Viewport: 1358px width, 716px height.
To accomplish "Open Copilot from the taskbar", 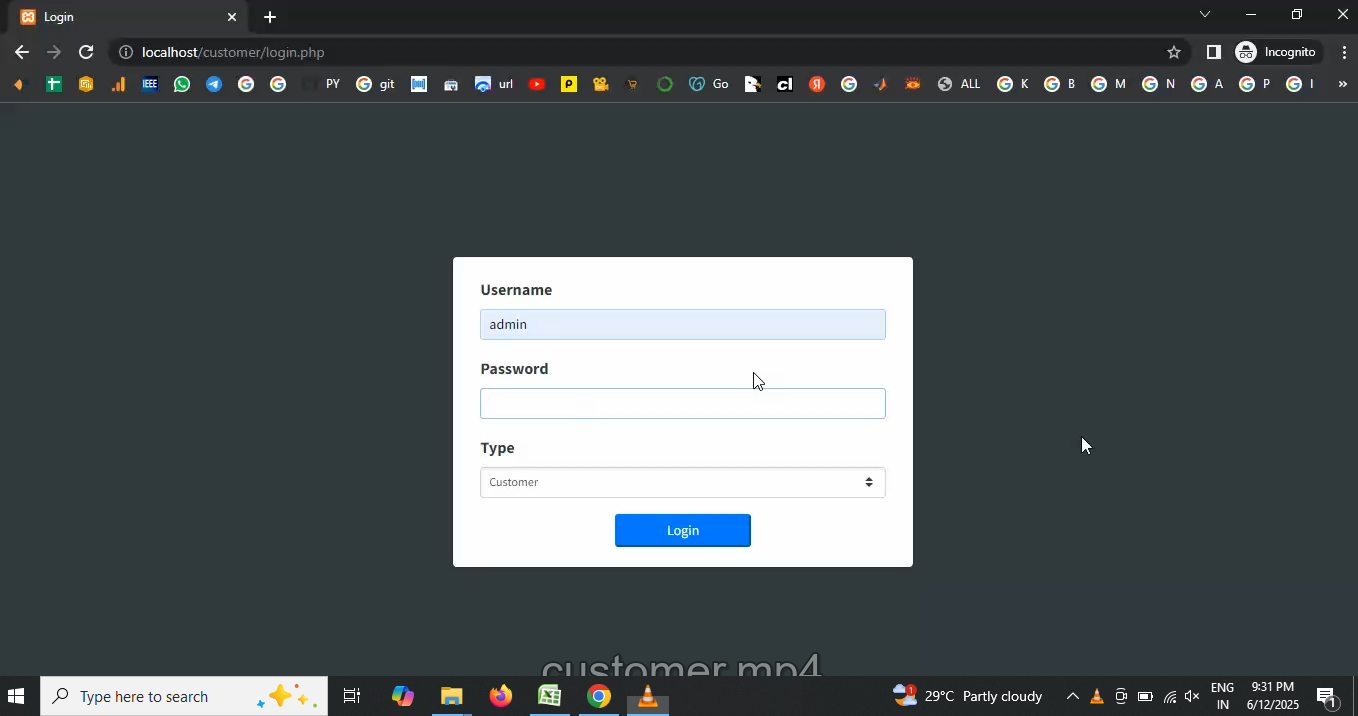I will click(403, 696).
